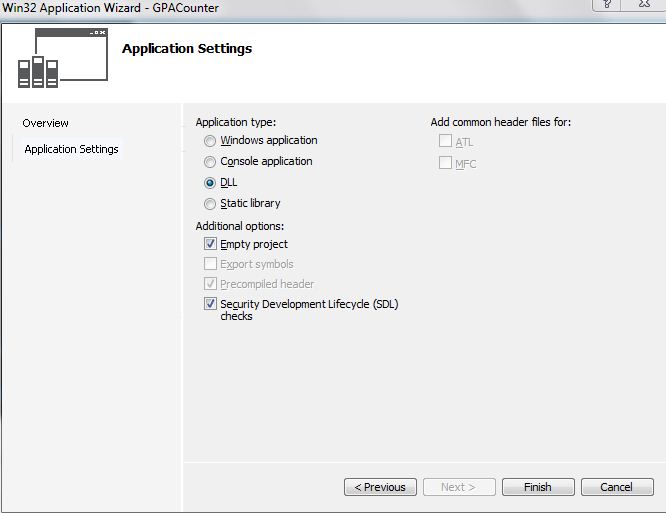The width and height of the screenshot is (666, 513).
Task: Click the ATL header checkbox
Action: (446, 142)
